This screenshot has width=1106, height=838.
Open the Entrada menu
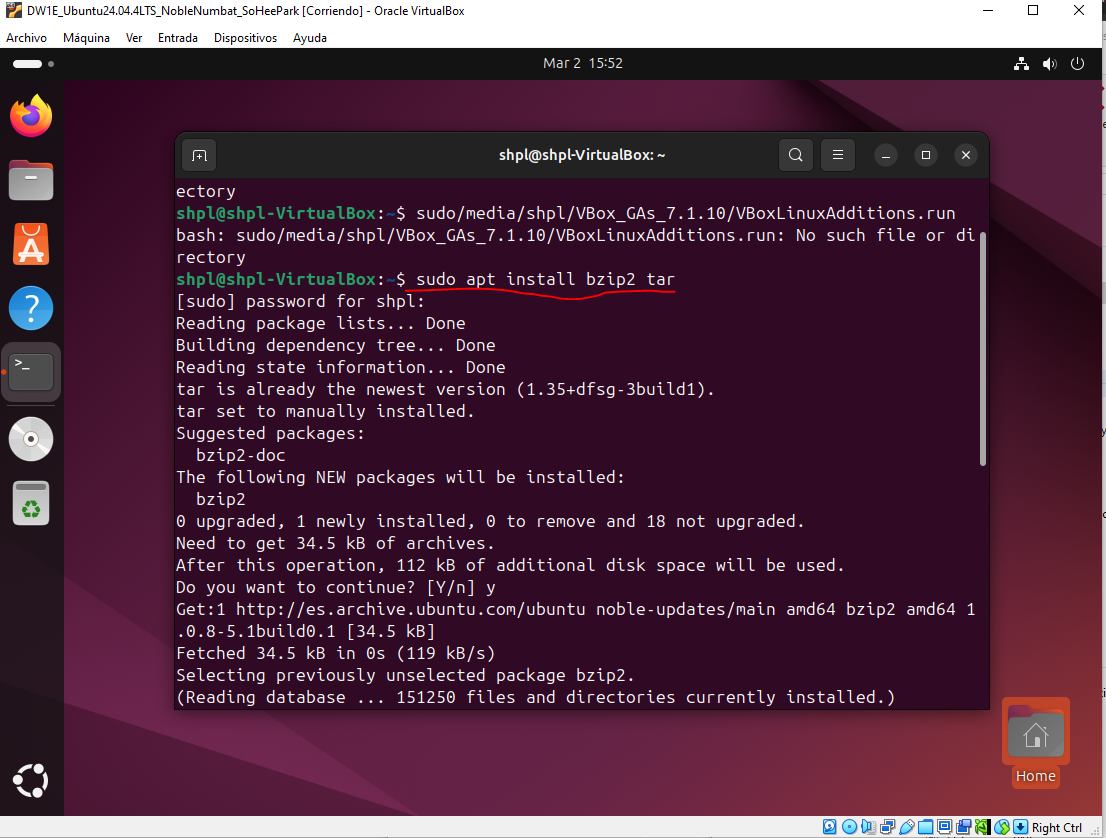178,38
